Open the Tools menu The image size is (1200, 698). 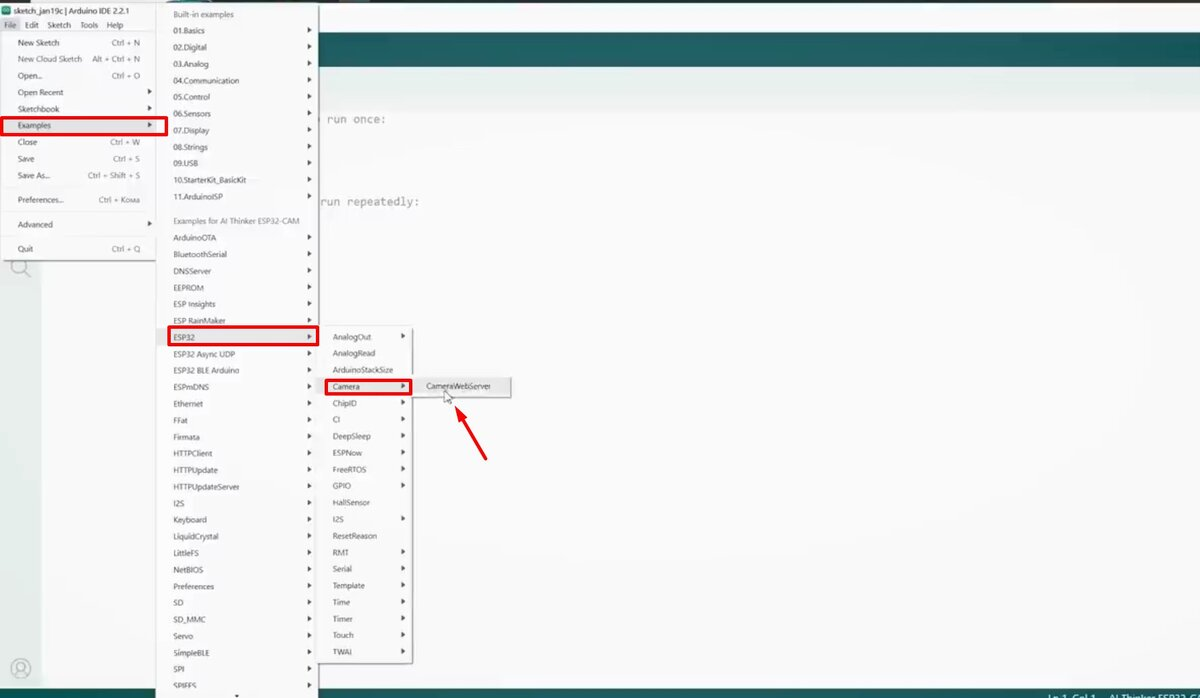click(89, 25)
